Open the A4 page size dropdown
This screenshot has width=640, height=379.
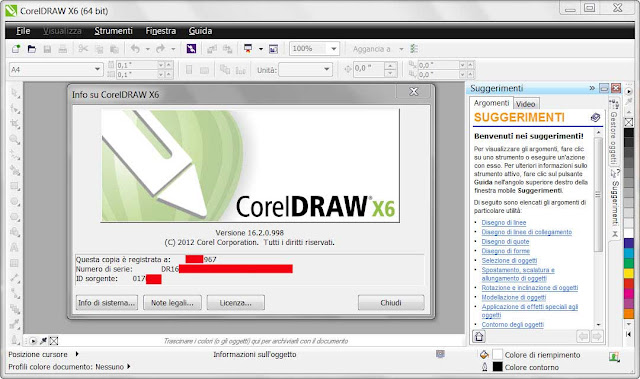pyautogui.click(x=97, y=69)
